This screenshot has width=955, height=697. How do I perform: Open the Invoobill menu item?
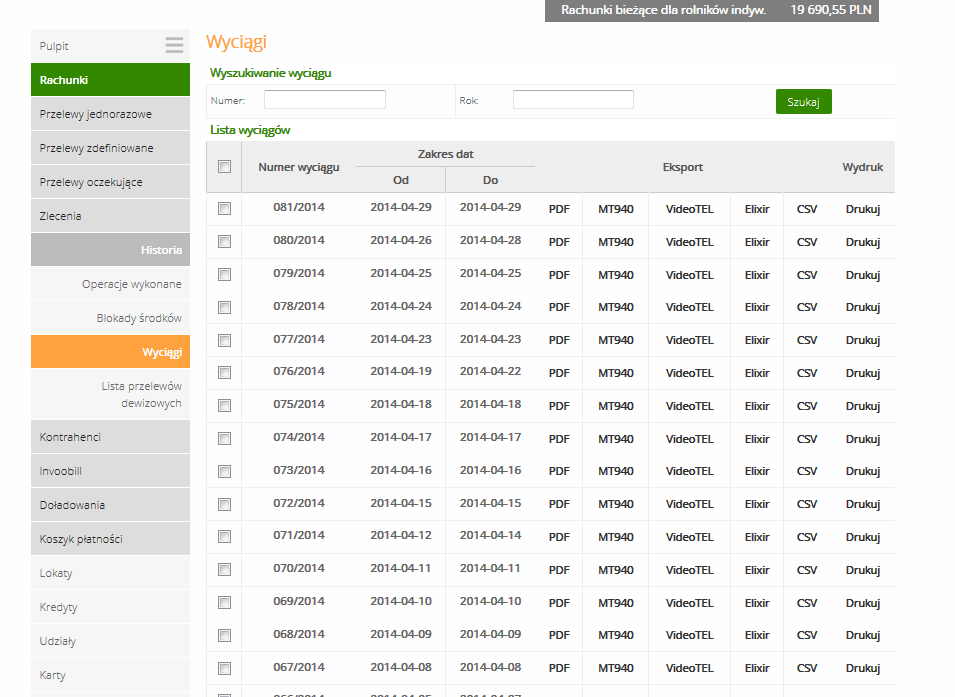pos(110,471)
